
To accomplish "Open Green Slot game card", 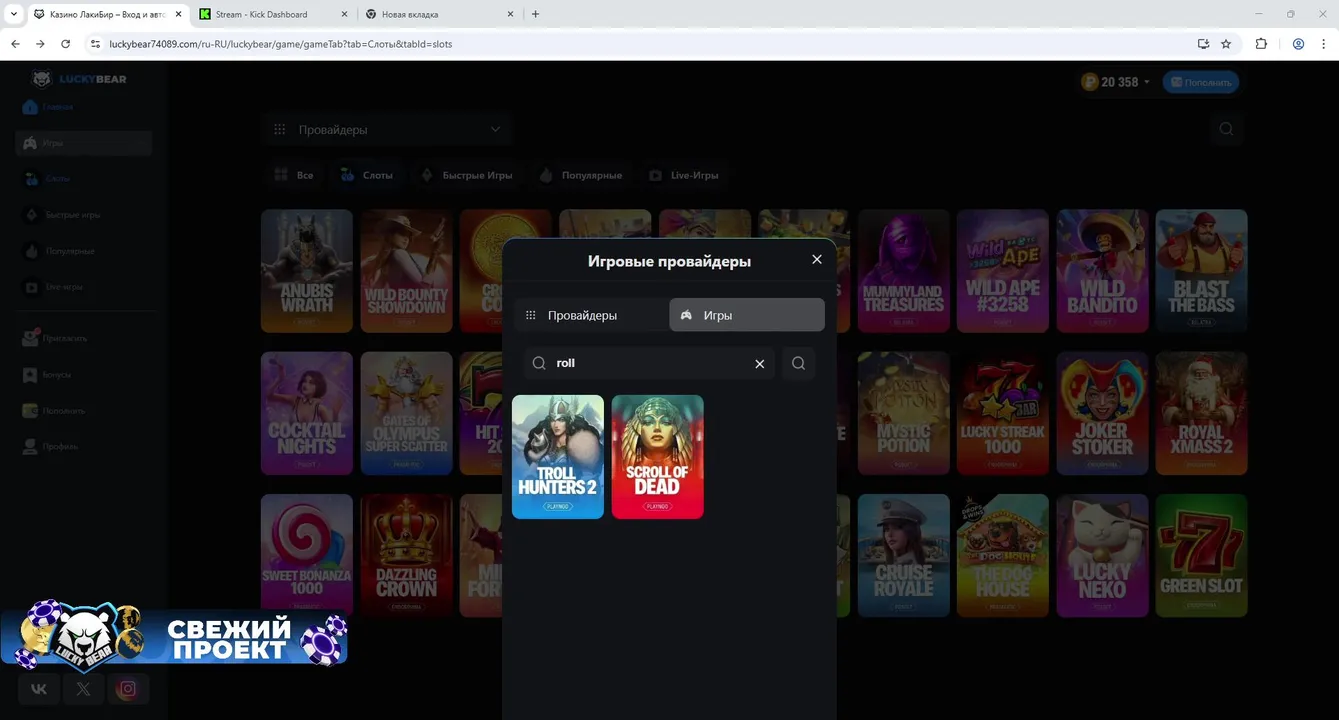I will [1201, 555].
